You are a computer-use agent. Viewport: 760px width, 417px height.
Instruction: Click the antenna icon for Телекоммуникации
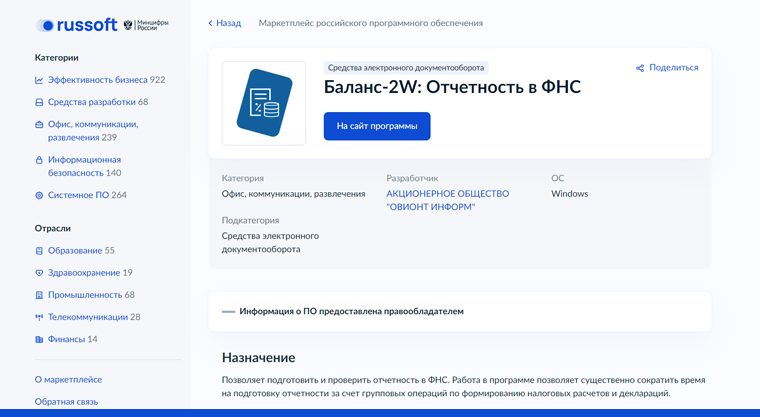(39, 317)
